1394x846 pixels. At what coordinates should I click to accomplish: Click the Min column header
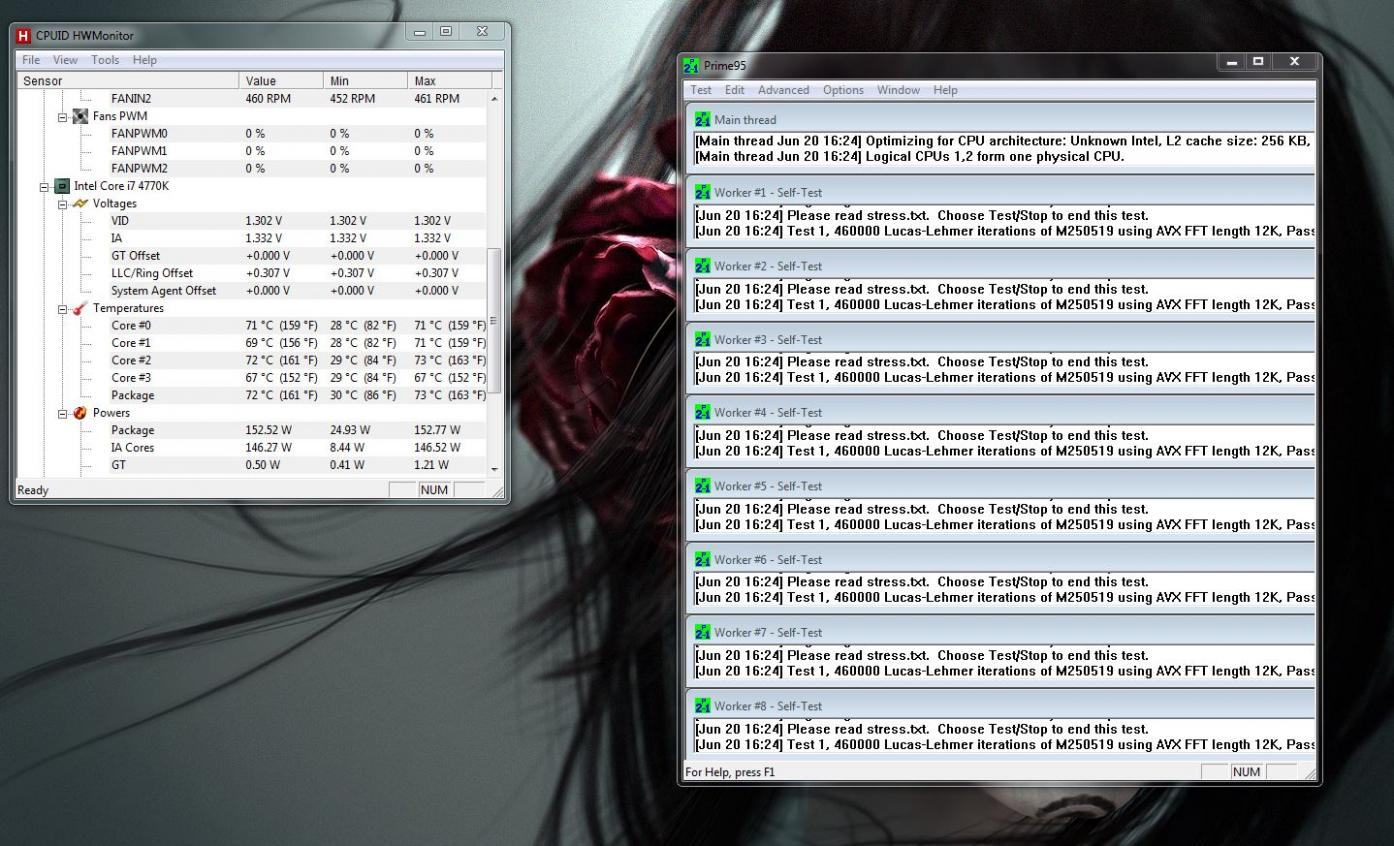pos(366,81)
